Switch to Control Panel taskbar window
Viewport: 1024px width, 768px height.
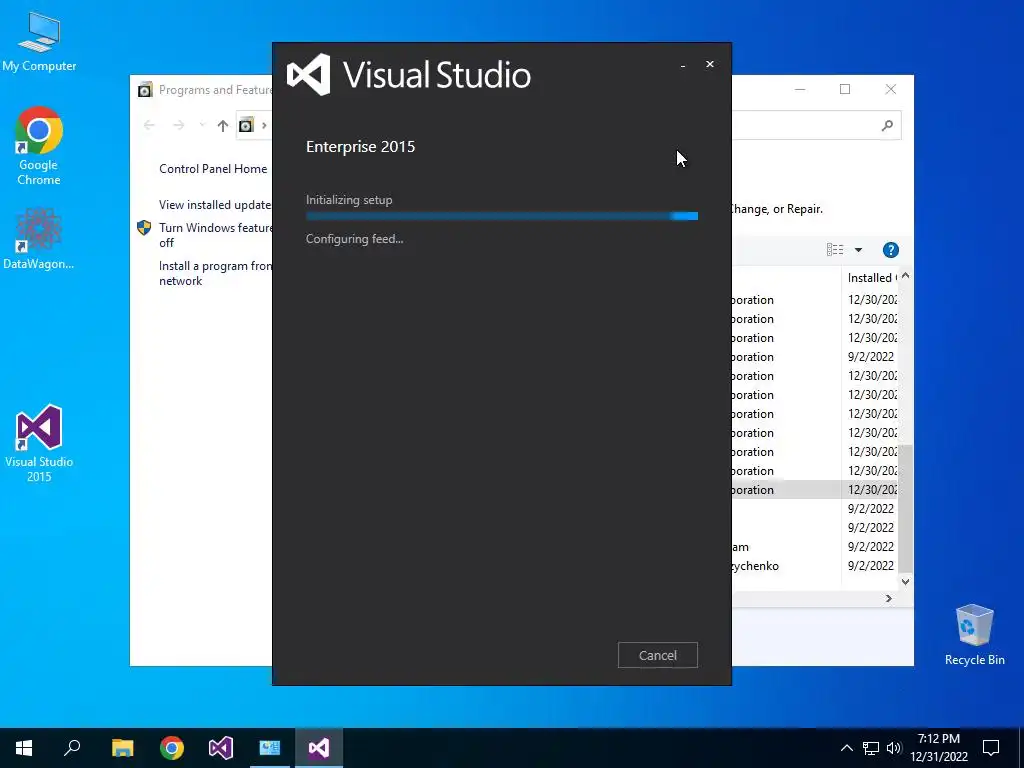pos(270,748)
